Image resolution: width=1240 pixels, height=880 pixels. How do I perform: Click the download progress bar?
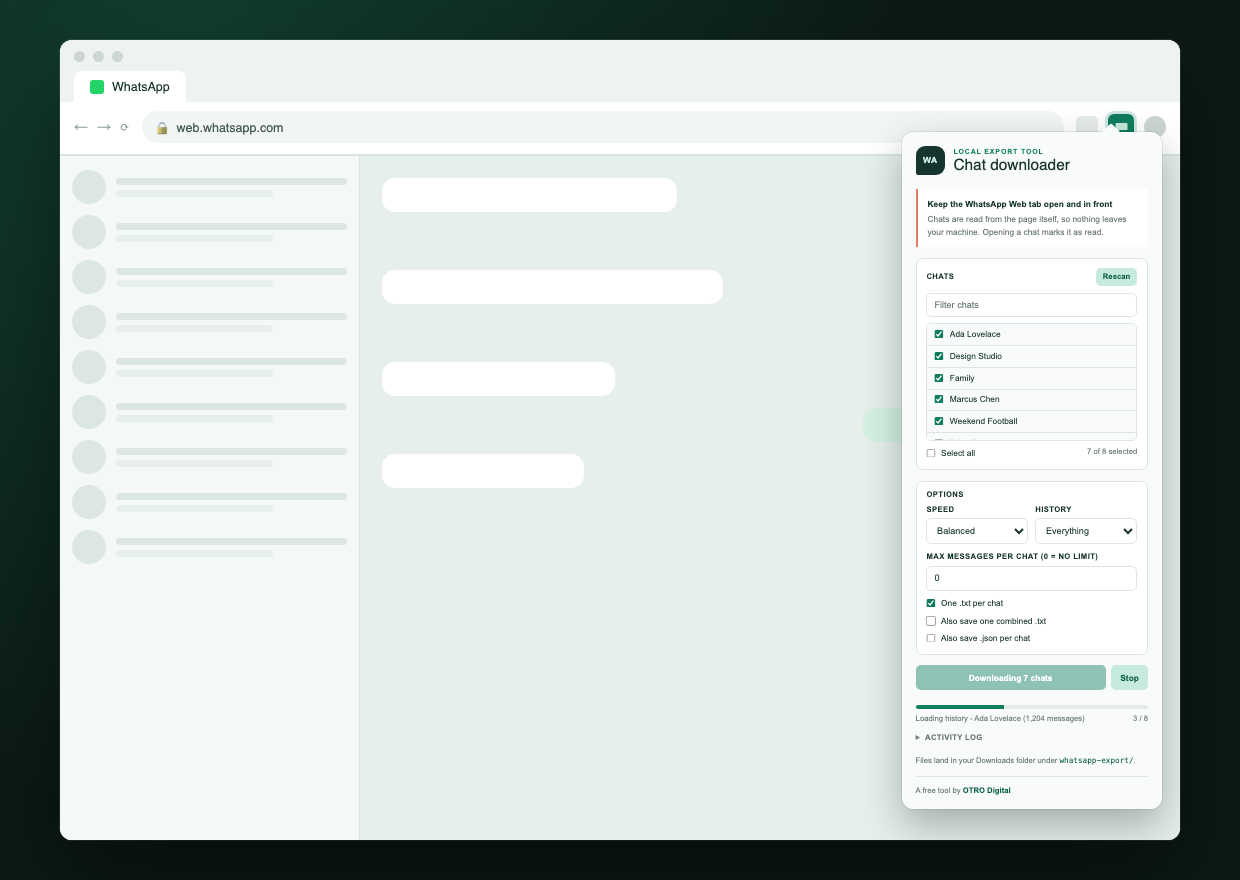click(1032, 707)
